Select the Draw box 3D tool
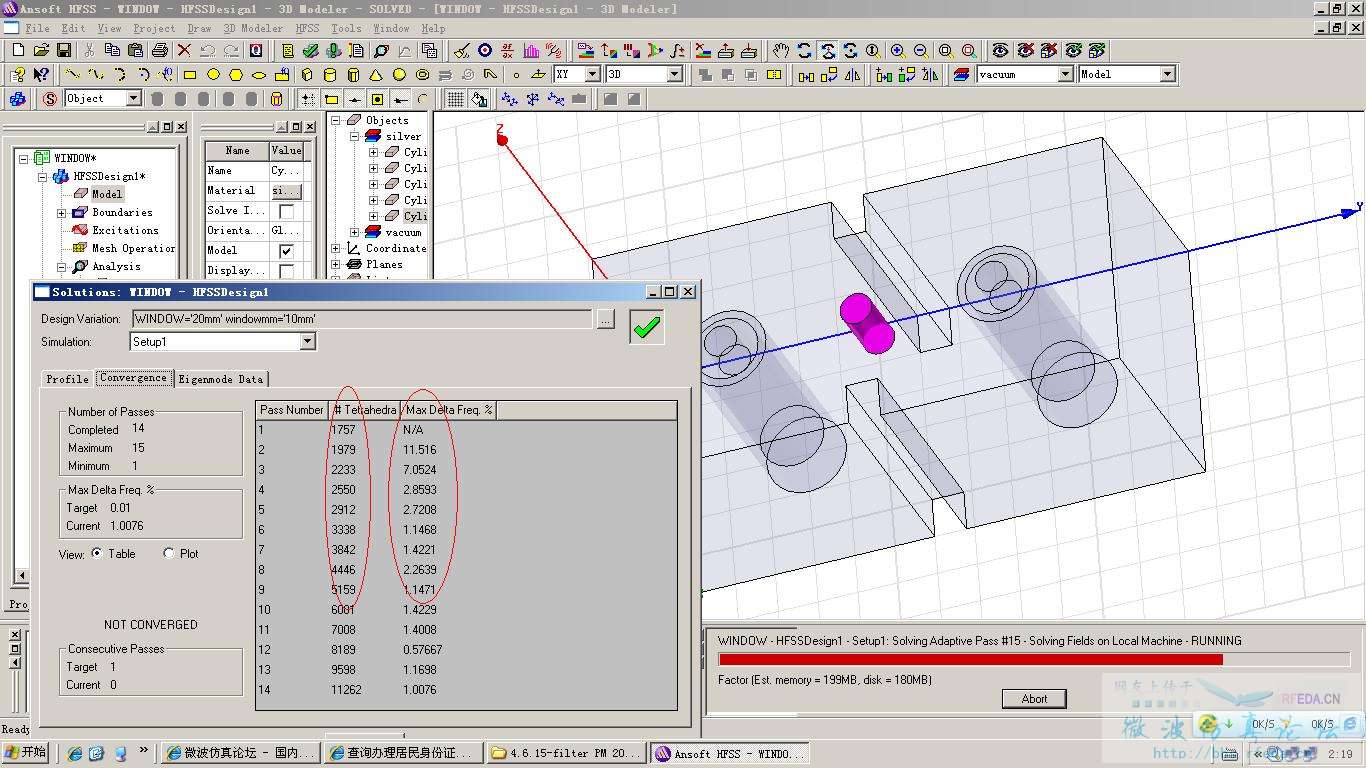Viewport: 1366px width, 768px height. coord(306,74)
